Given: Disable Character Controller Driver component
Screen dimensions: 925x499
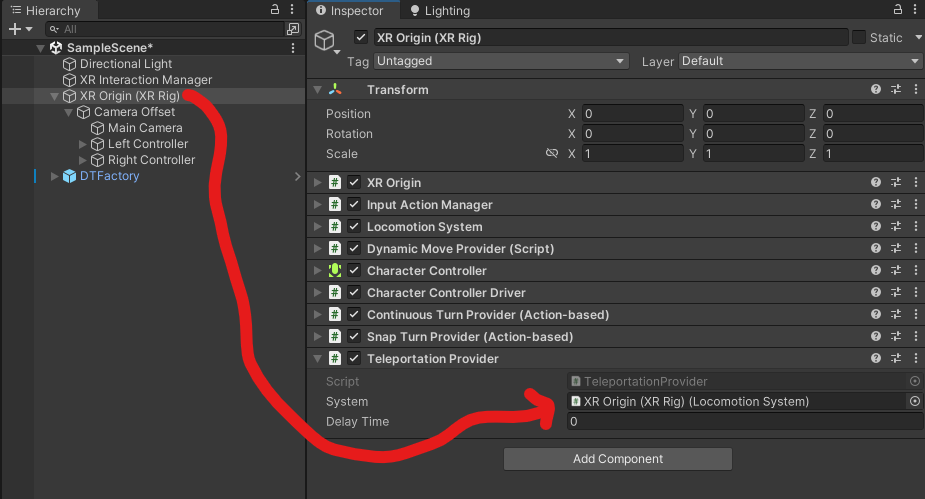Looking at the screenshot, I should (x=354, y=292).
